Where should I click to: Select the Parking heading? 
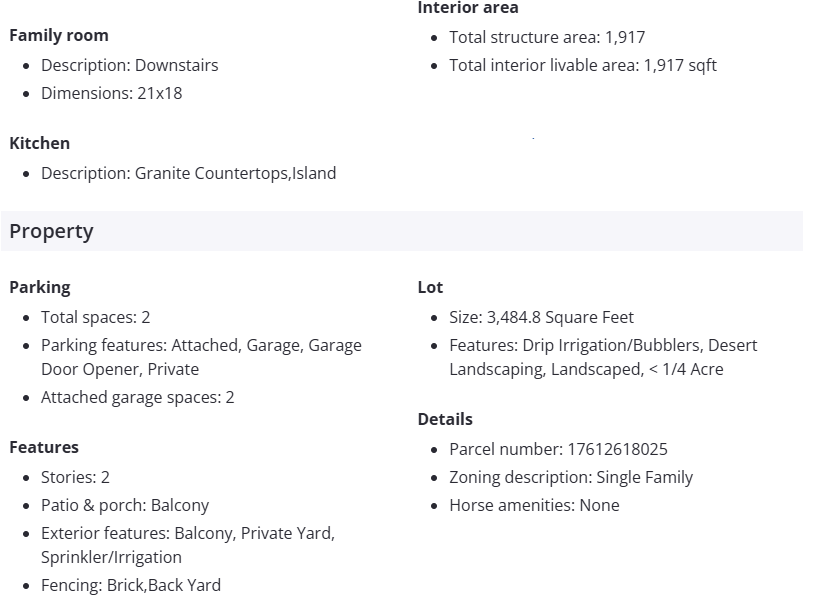40,287
